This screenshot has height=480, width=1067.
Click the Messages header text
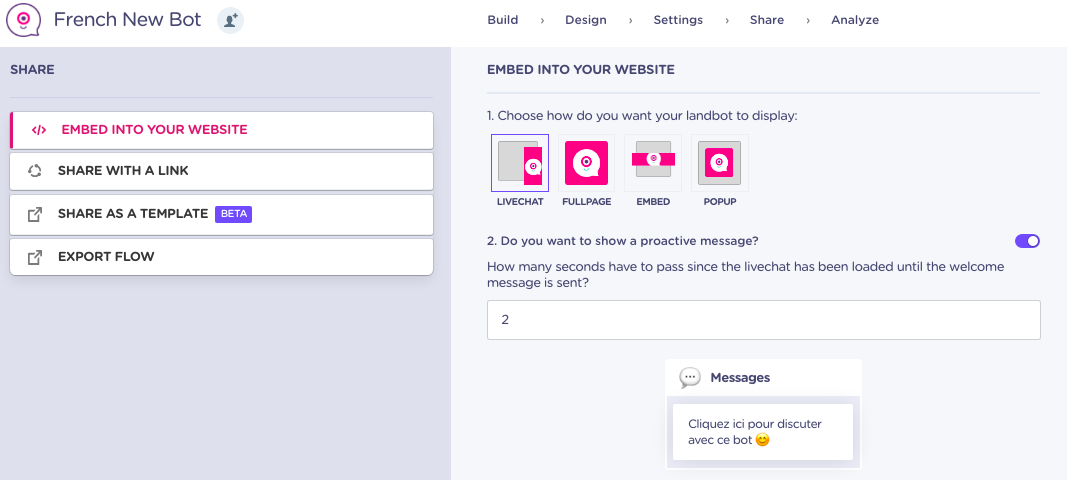[x=740, y=377]
